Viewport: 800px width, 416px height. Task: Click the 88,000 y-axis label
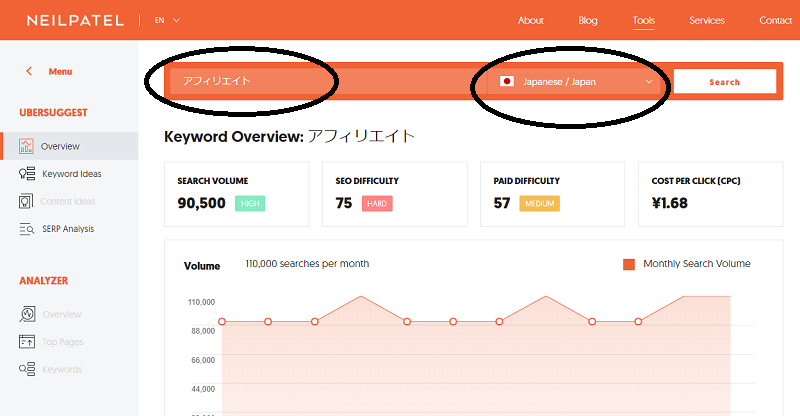(203, 331)
